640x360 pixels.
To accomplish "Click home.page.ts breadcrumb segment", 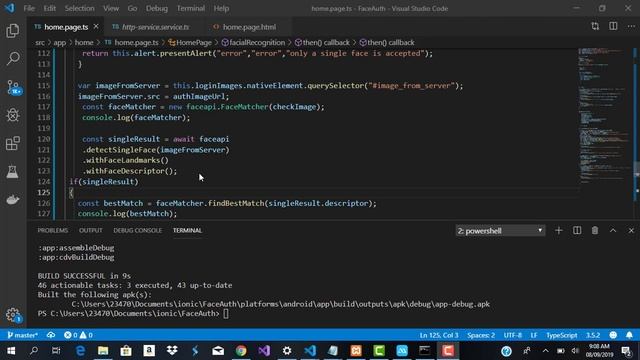I will click(131, 42).
